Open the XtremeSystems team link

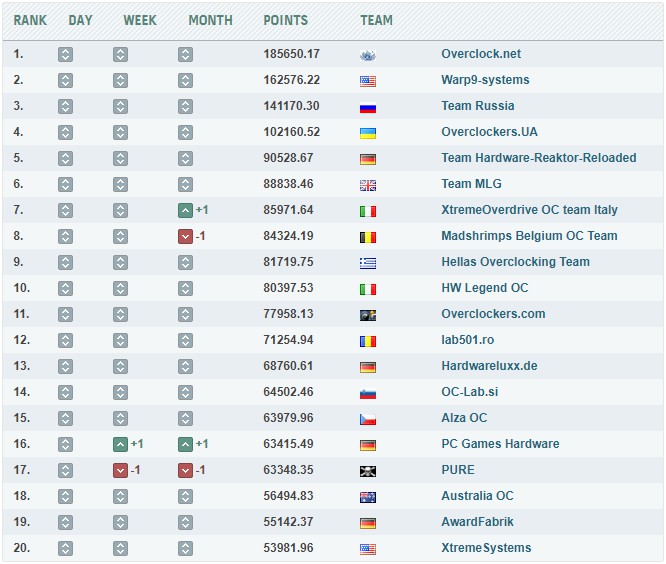486,548
